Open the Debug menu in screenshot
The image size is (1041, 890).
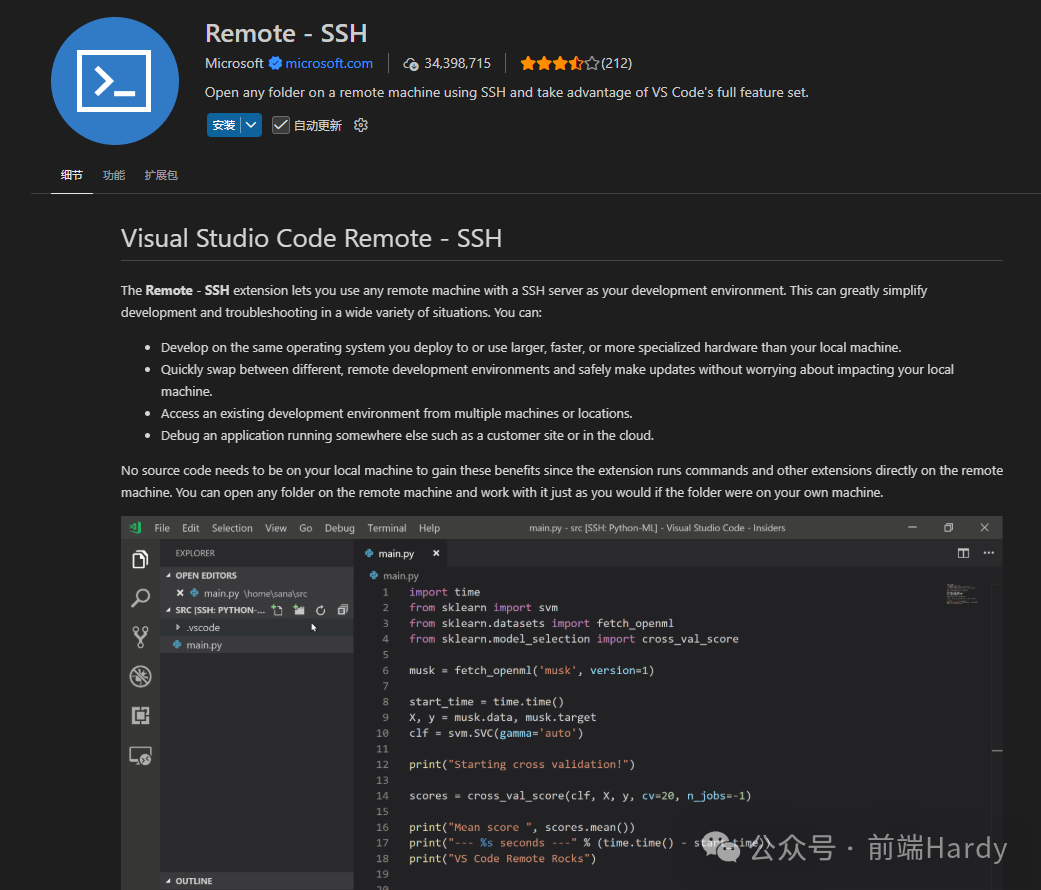[x=339, y=528]
